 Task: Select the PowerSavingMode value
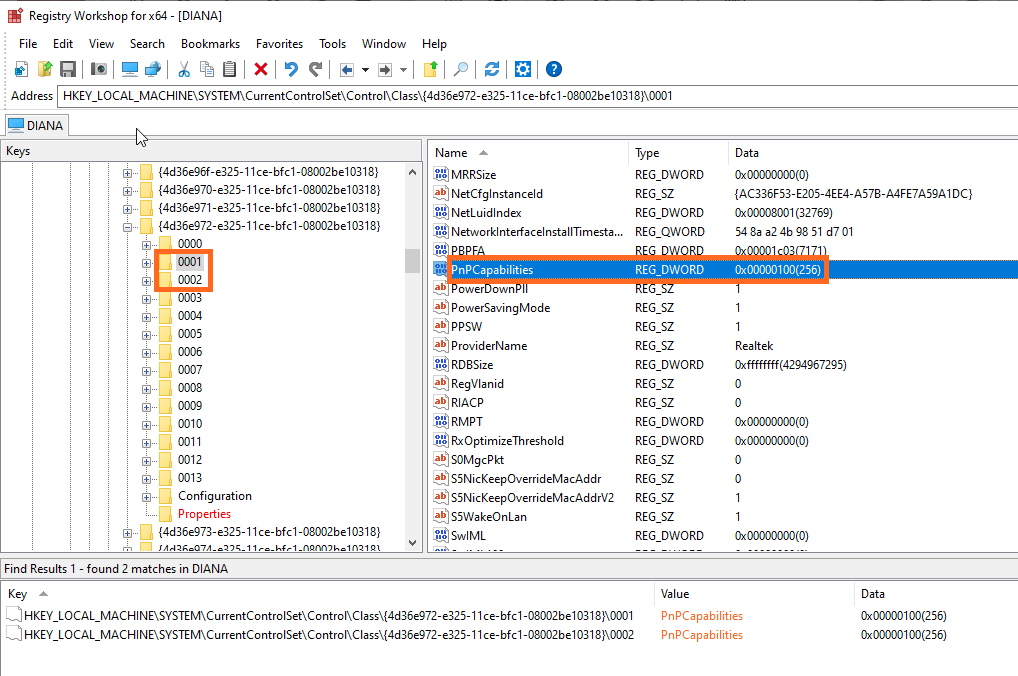tap(501, 308)
